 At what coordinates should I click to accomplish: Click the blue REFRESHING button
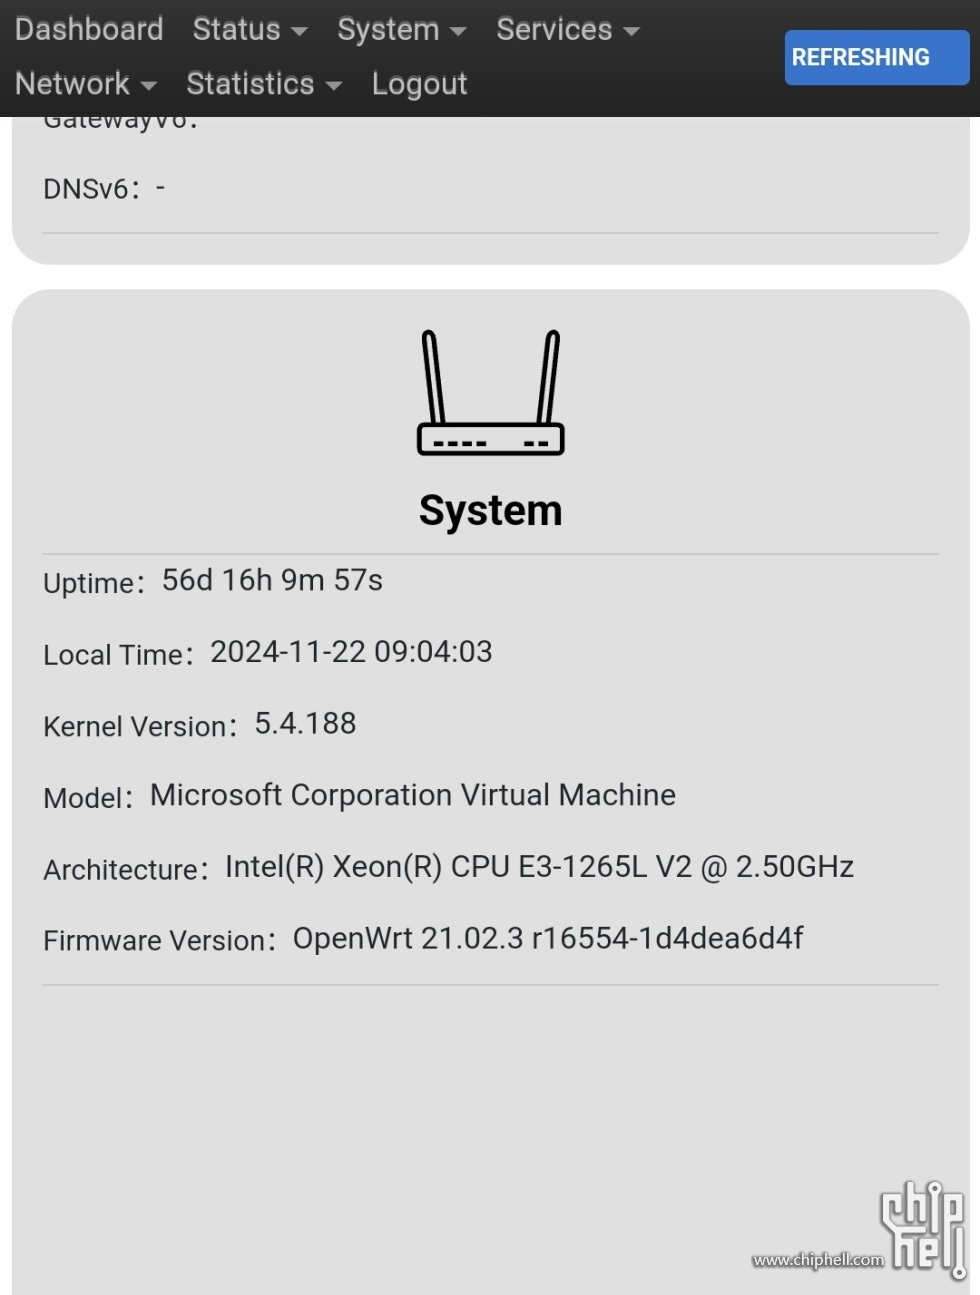tap(876, 57)
